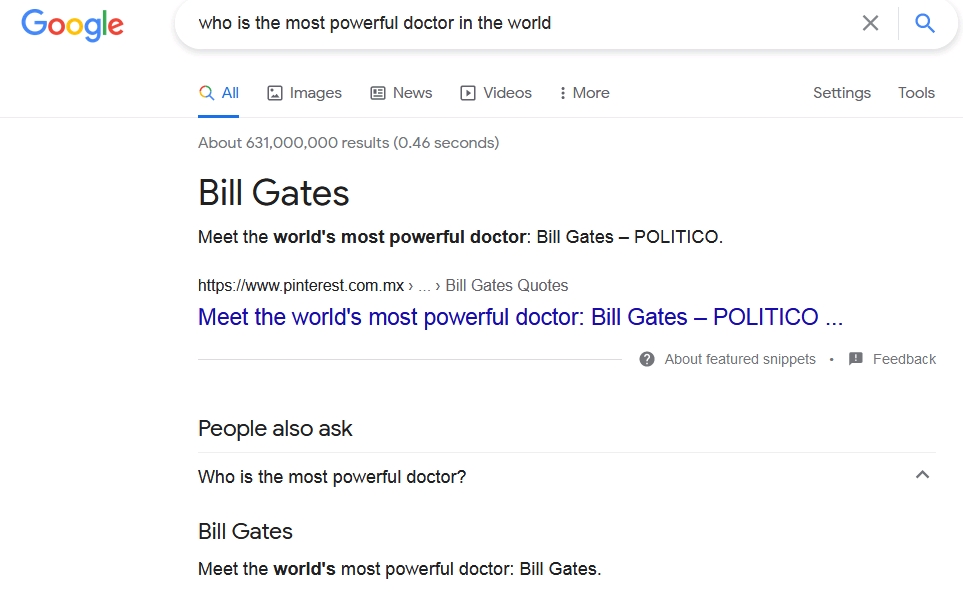Click the Videos tab play icon

(x=468, y=93)
